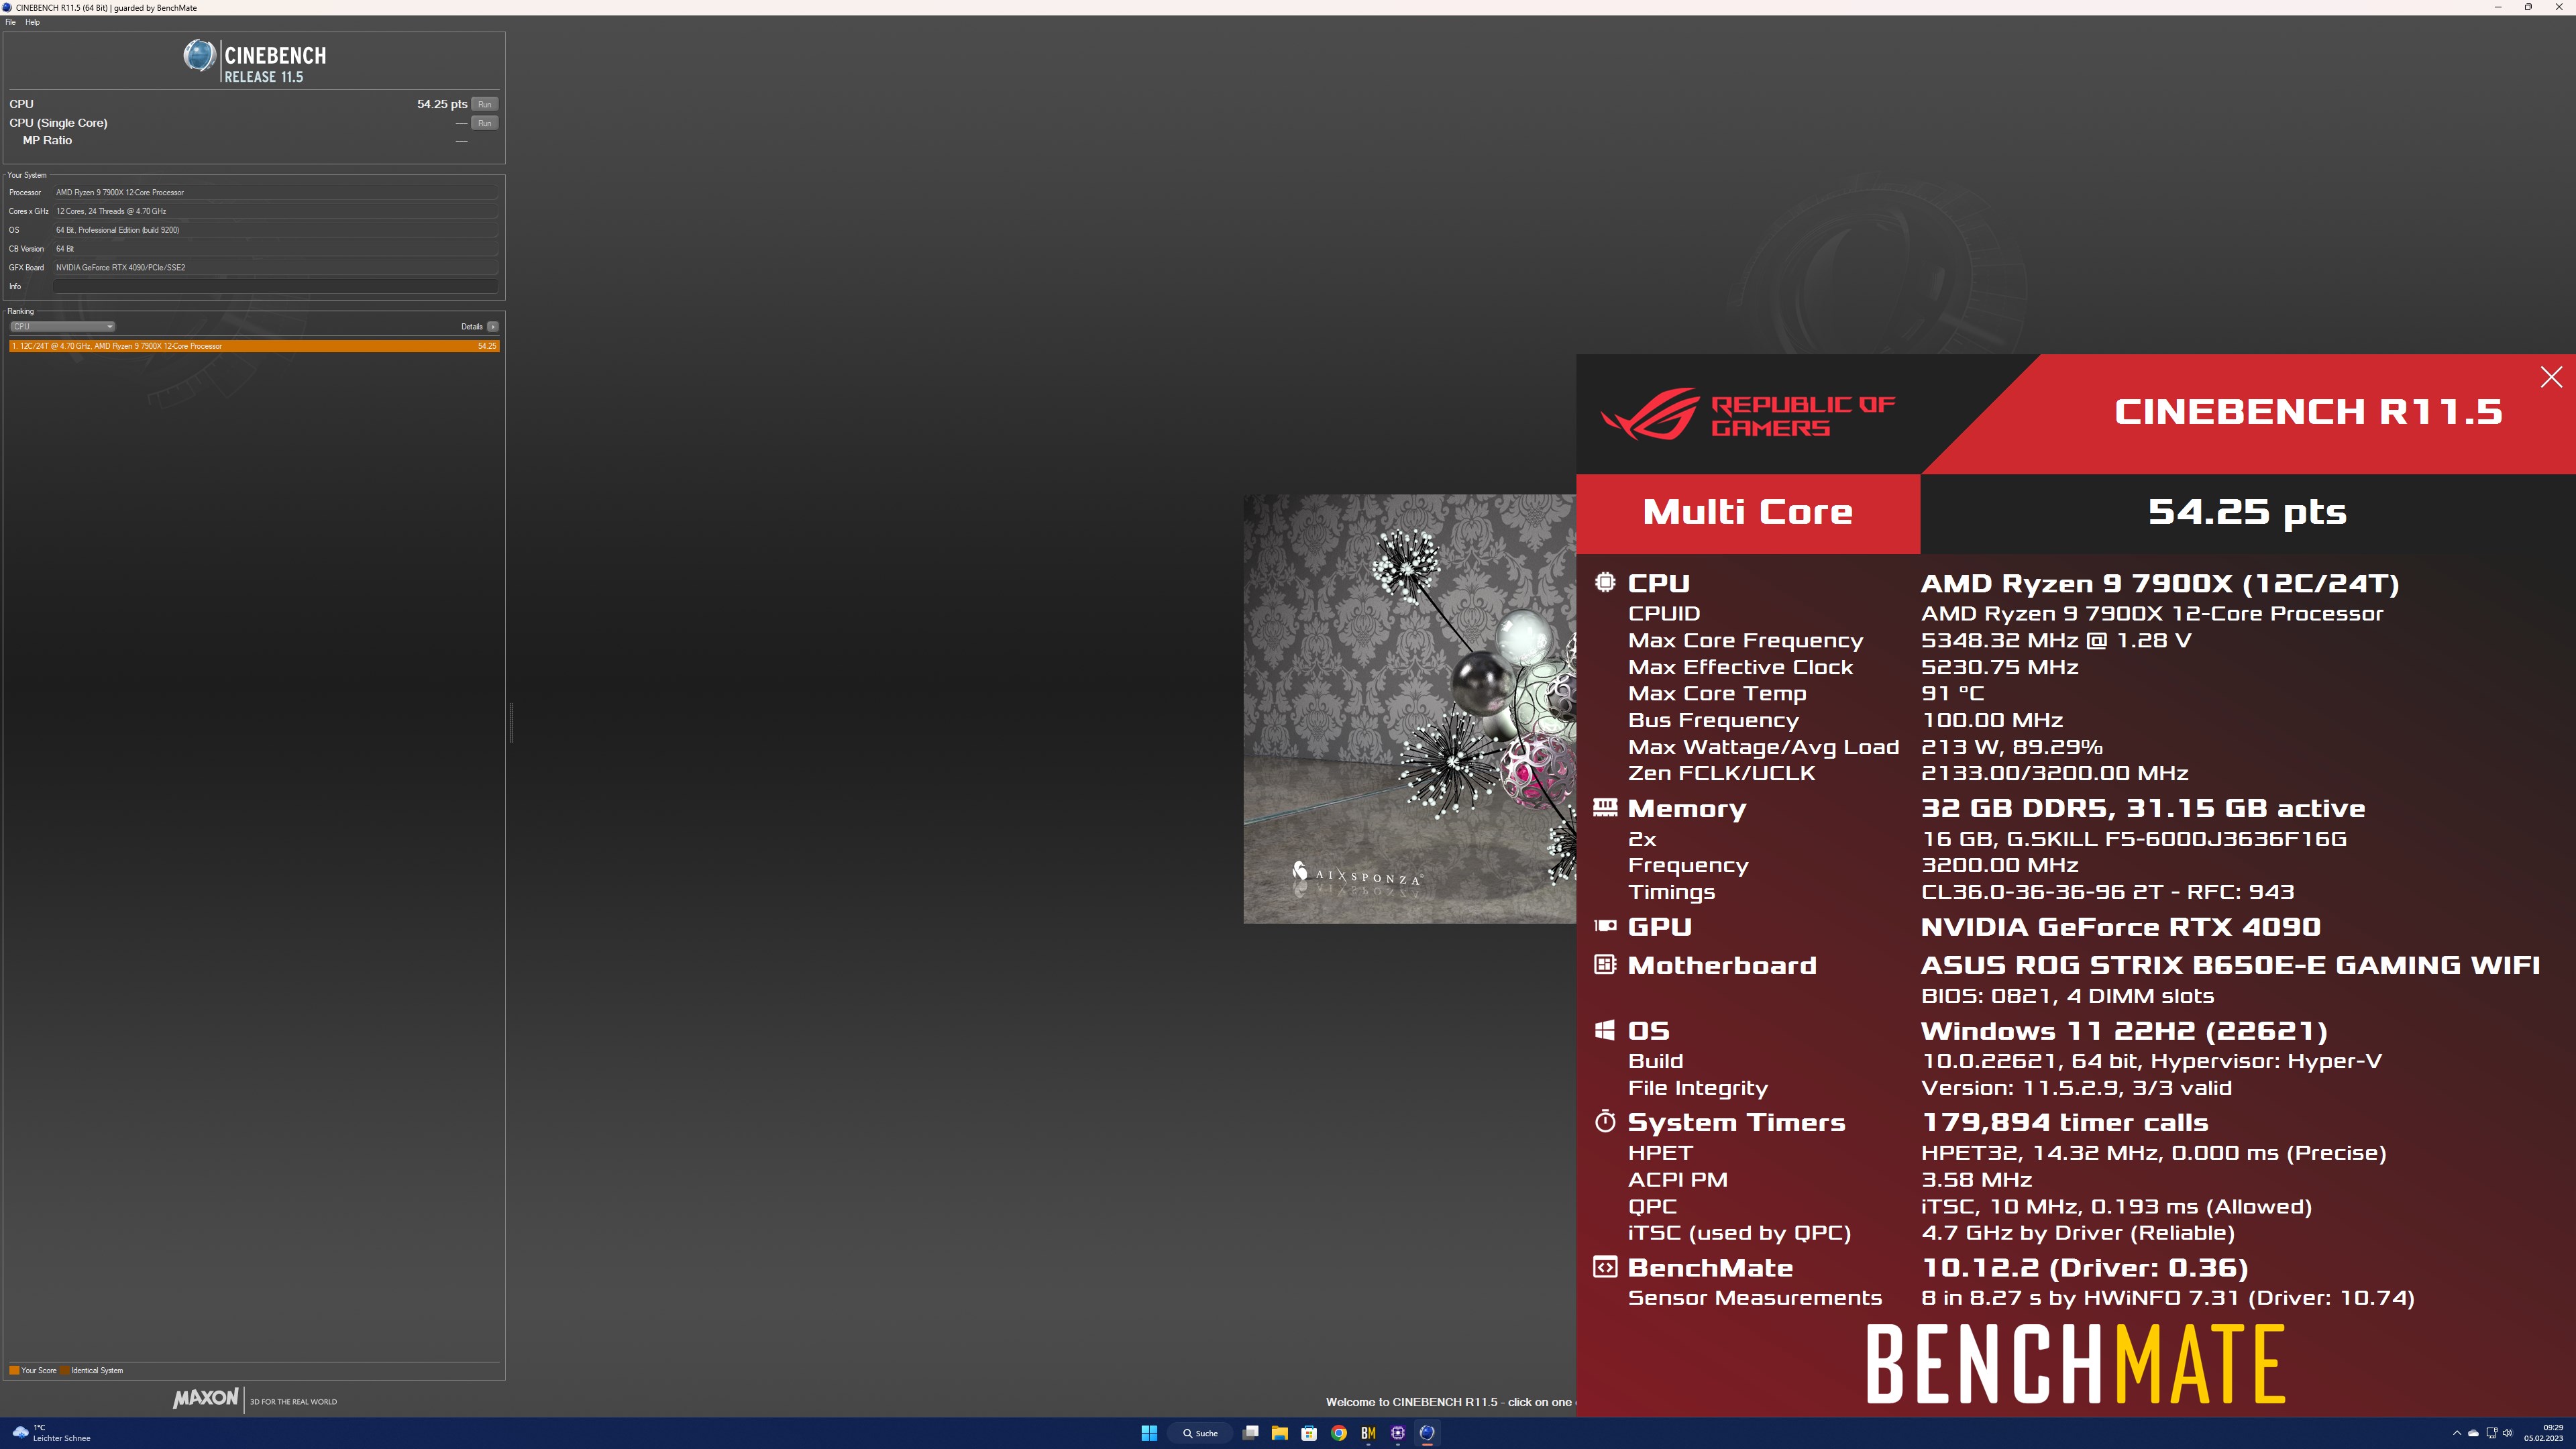
Task: Open the Windows Start menu
Action: (x=1149, y=1433)
